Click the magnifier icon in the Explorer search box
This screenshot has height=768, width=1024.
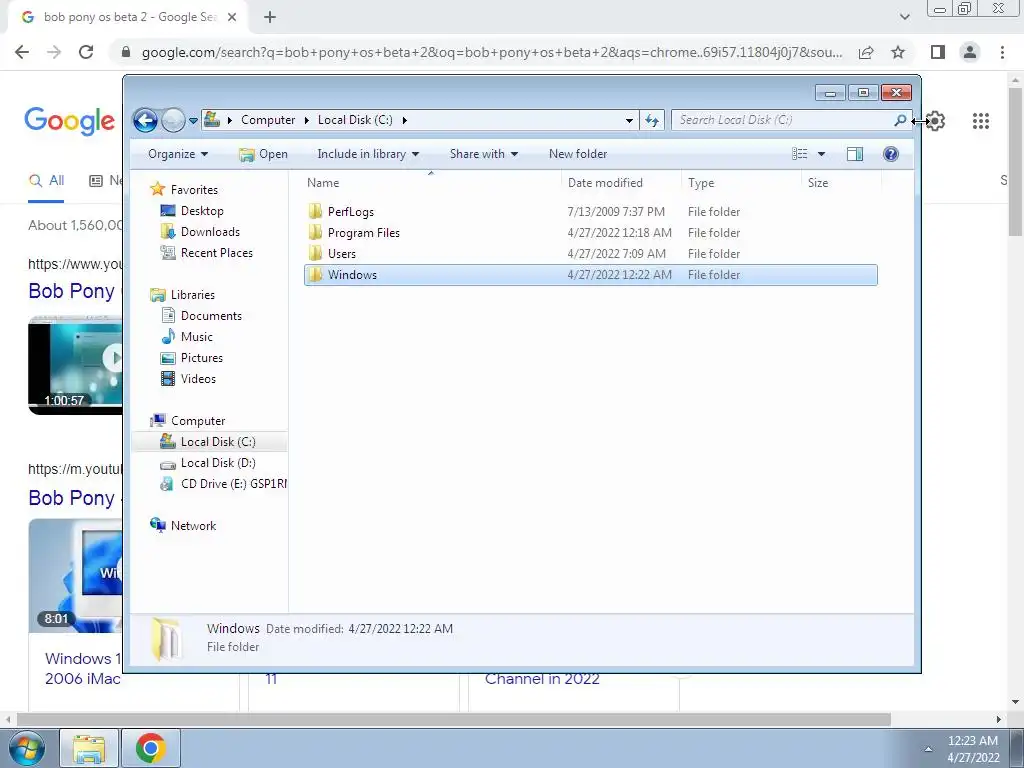pos(901,120)
